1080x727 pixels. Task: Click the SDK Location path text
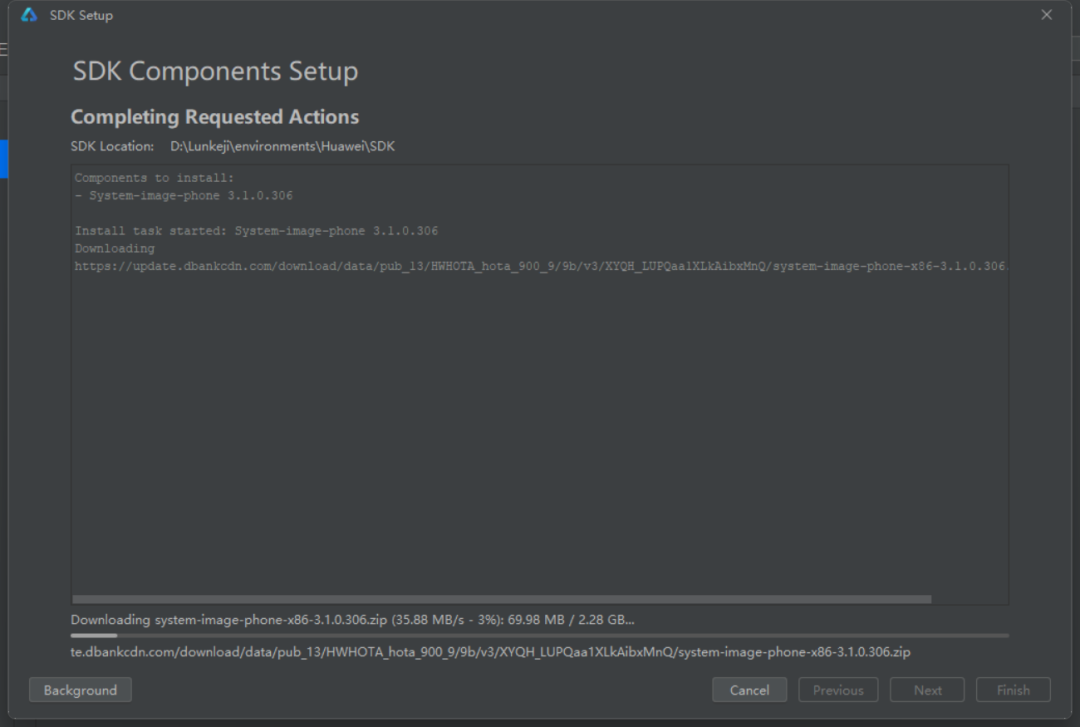[282, 146]
